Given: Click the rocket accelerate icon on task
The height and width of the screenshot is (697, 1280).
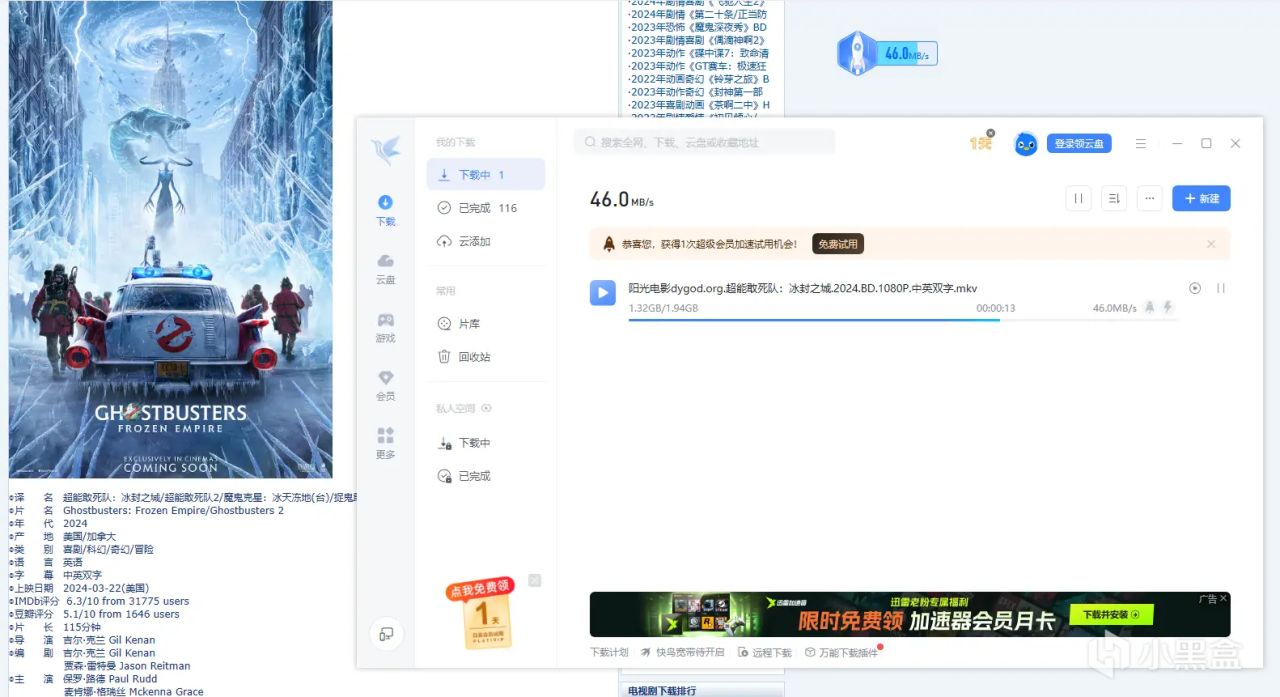Looking at the screenshot, I should pos(1149,308).
